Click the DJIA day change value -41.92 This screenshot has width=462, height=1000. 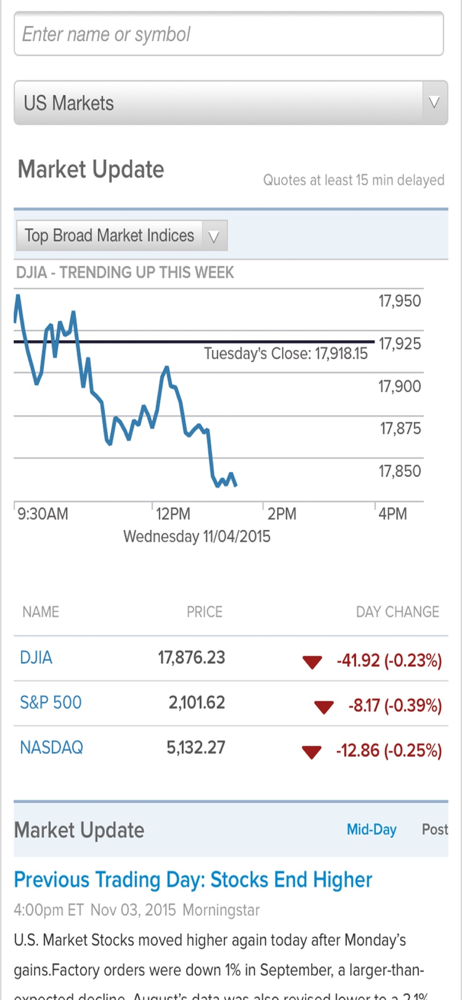(x=357, y=662)
